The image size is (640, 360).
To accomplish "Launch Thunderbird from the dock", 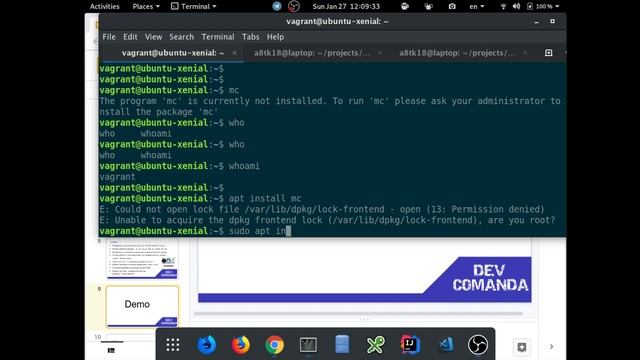I will pyautogui.click(x=207, y=345).
